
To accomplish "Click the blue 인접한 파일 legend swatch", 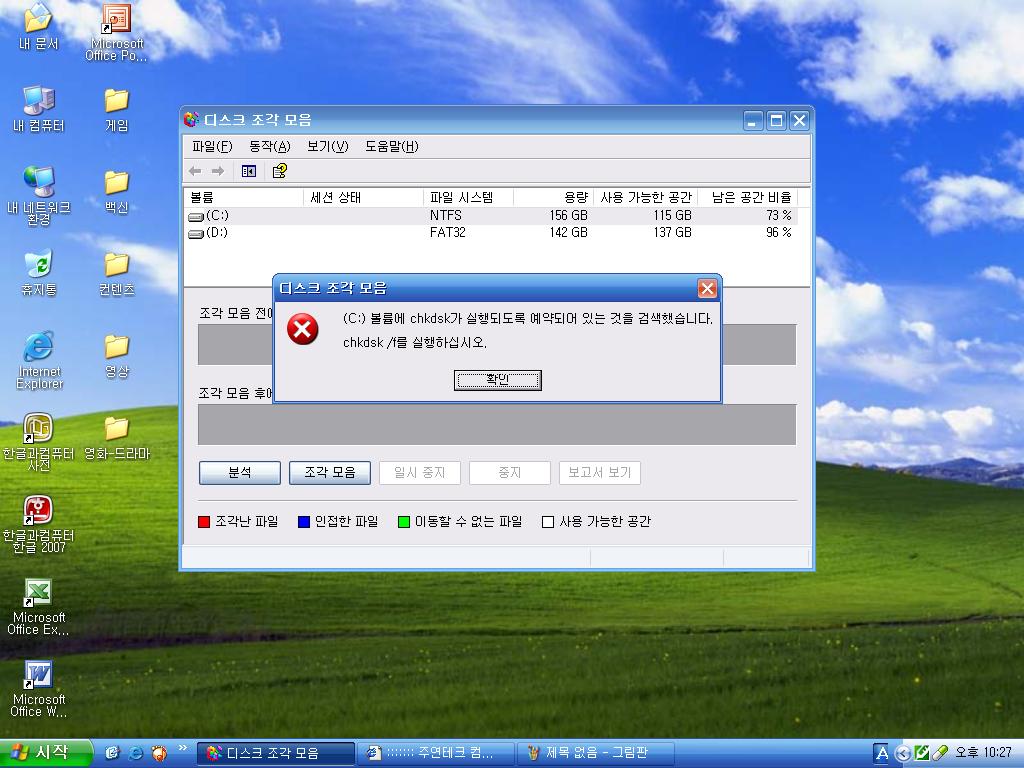I will tap(304, 522).
